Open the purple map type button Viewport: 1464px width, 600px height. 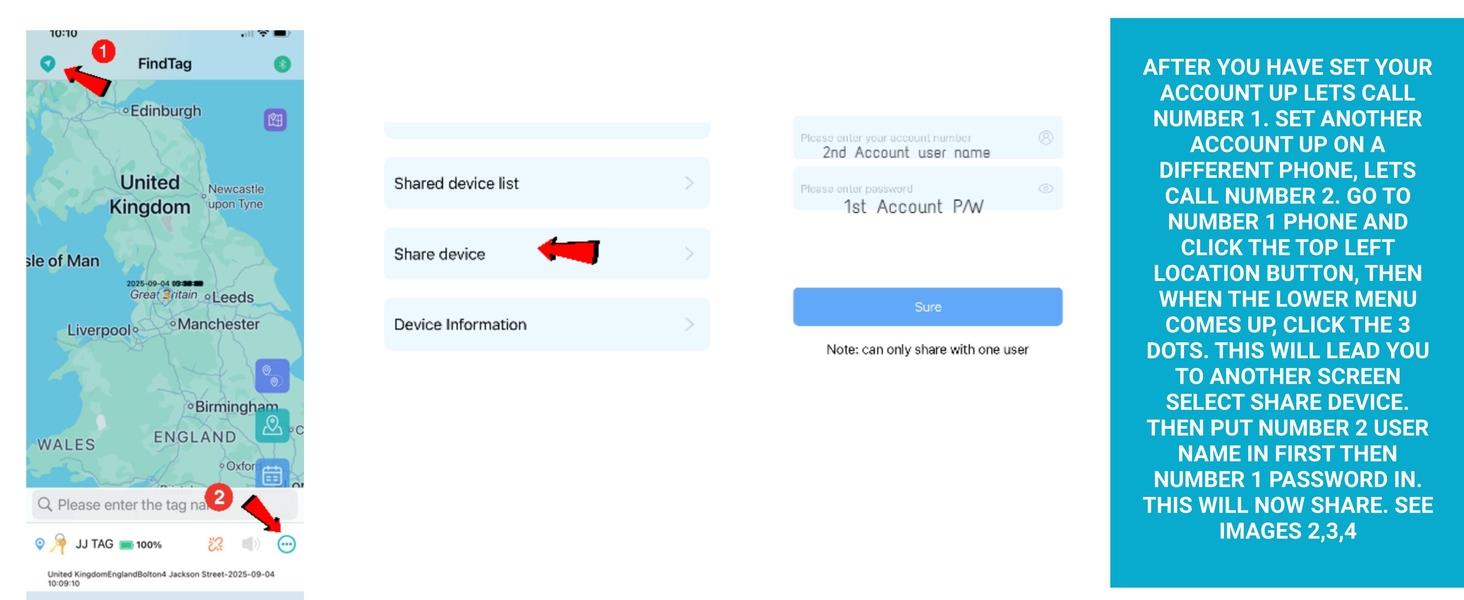(275, 120)
